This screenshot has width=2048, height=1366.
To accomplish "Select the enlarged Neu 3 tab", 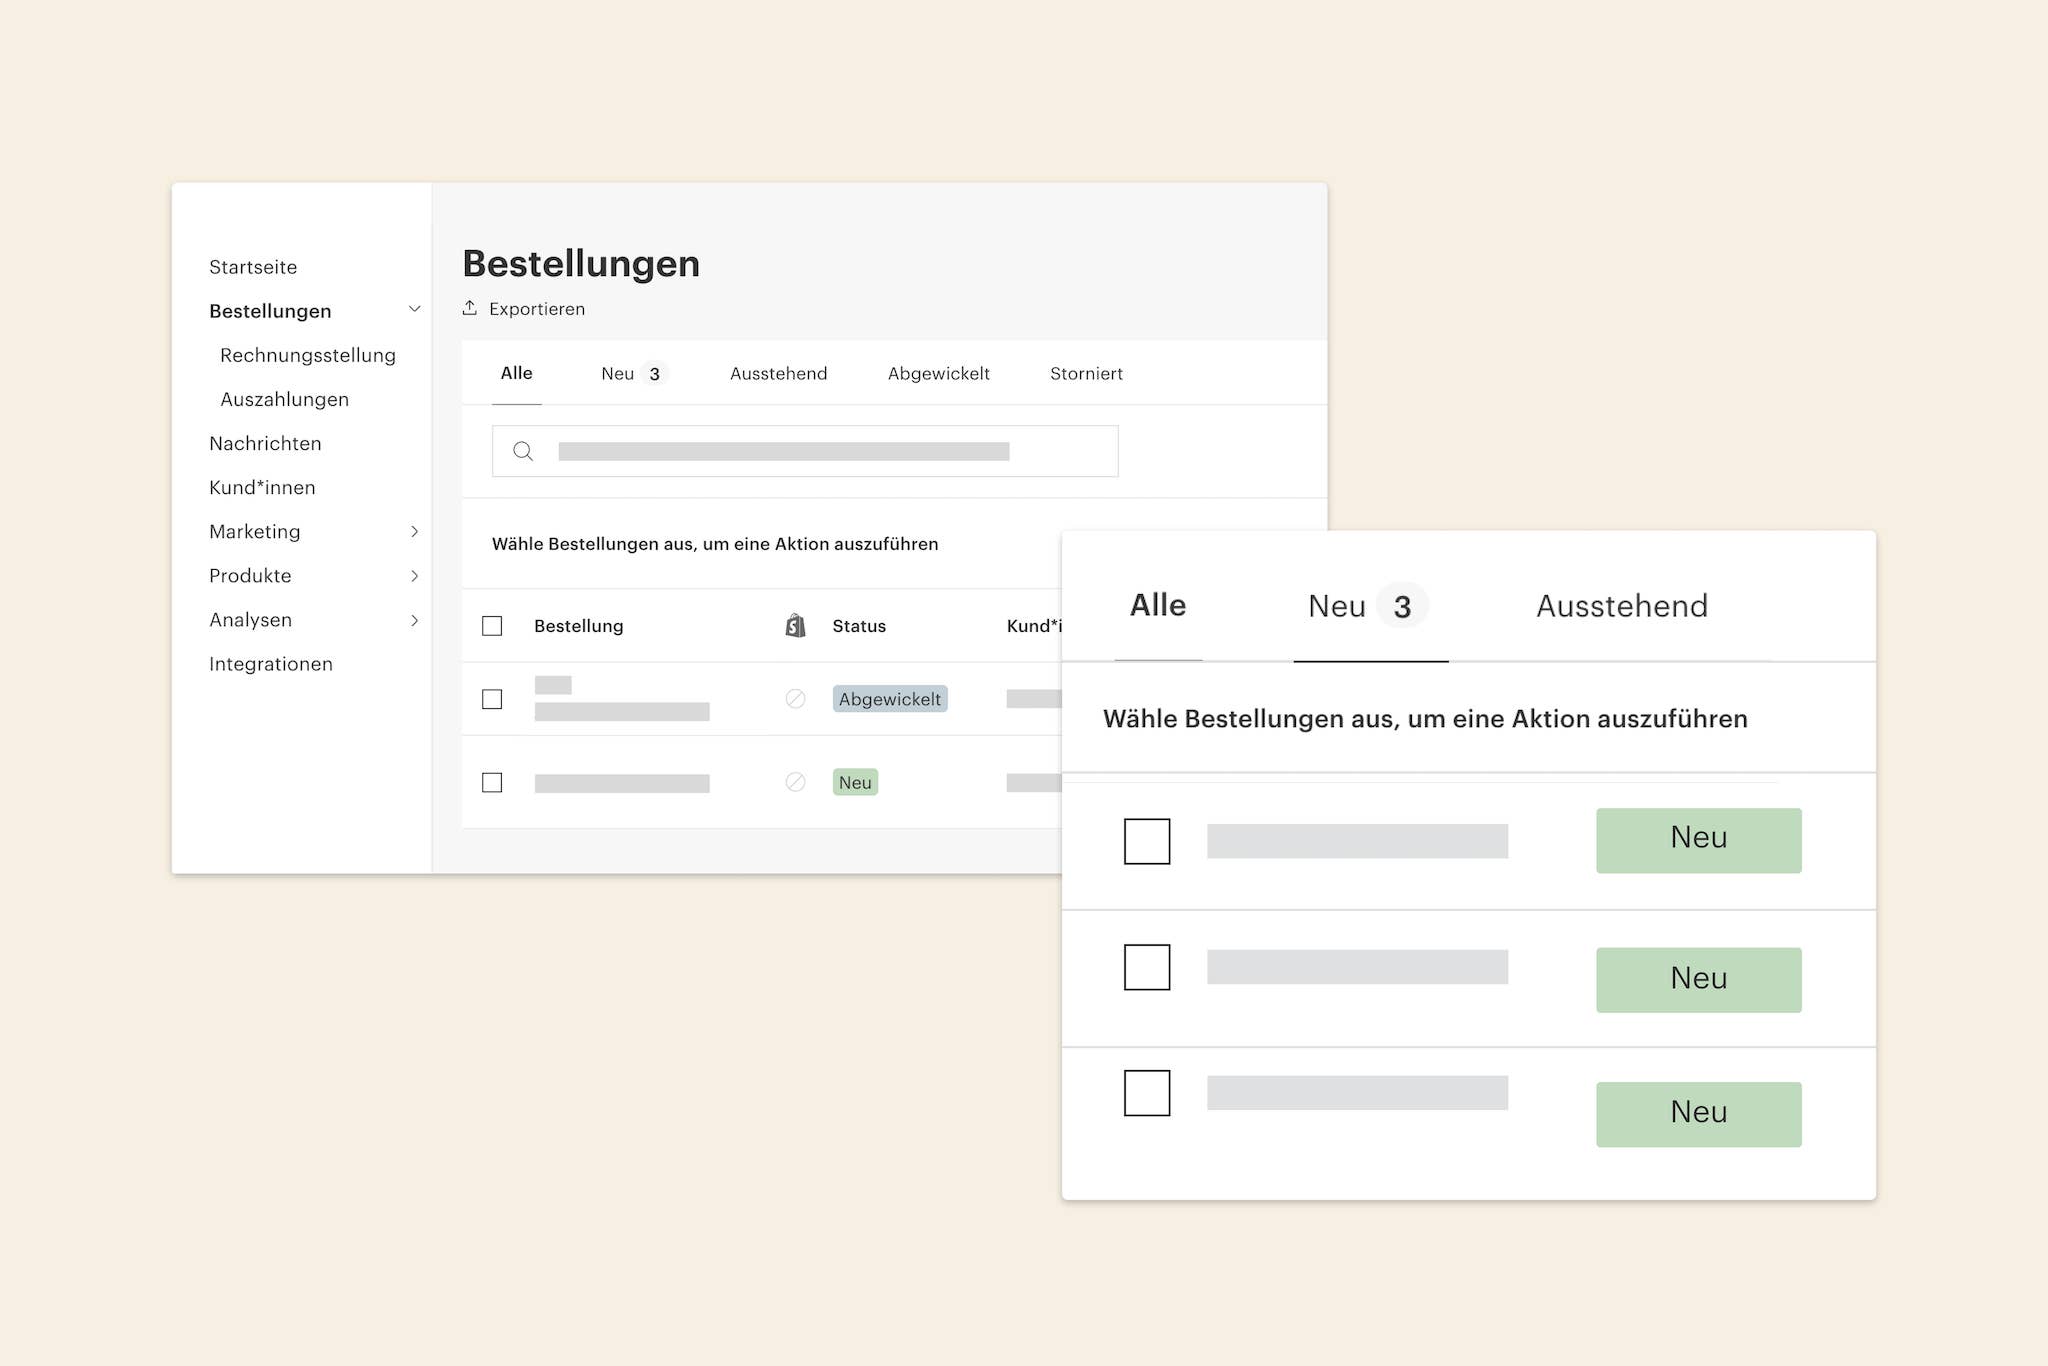I will coord(1367,606).
